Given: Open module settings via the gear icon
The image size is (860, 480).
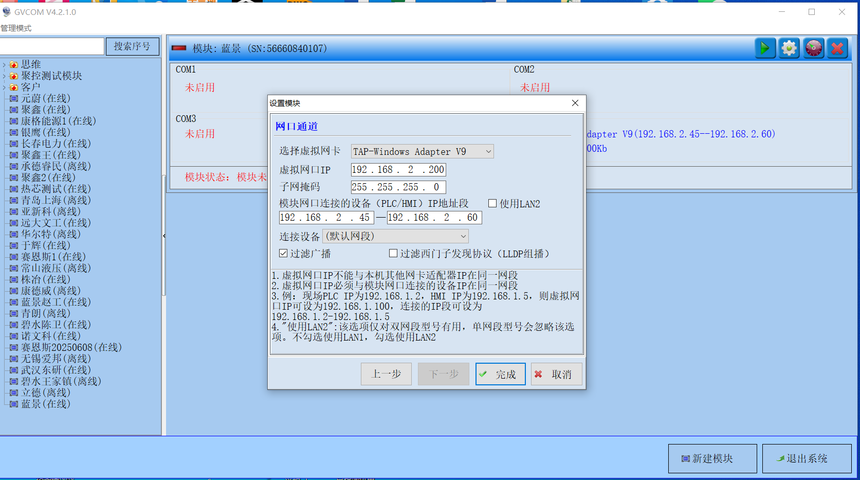Looking at the screenshot, I should pos(789,48).
